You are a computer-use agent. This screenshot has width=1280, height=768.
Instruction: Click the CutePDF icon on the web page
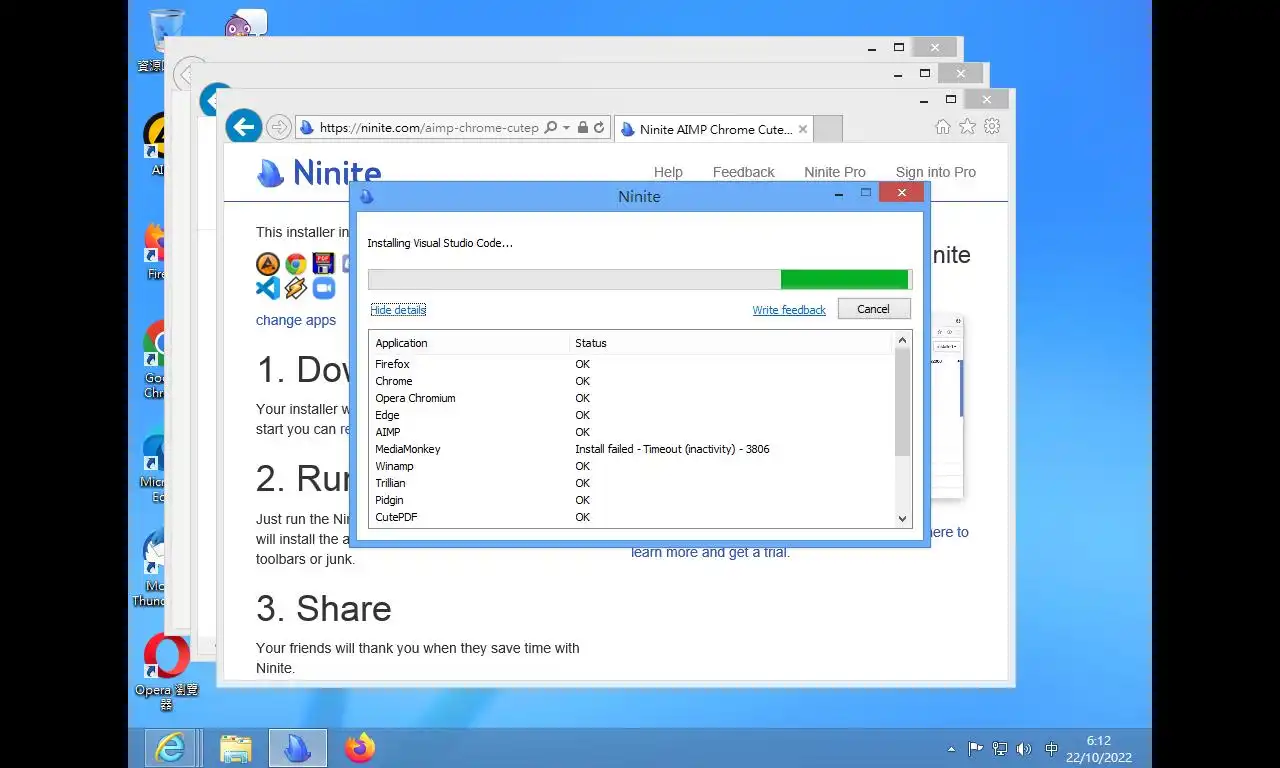pos(323,264)
